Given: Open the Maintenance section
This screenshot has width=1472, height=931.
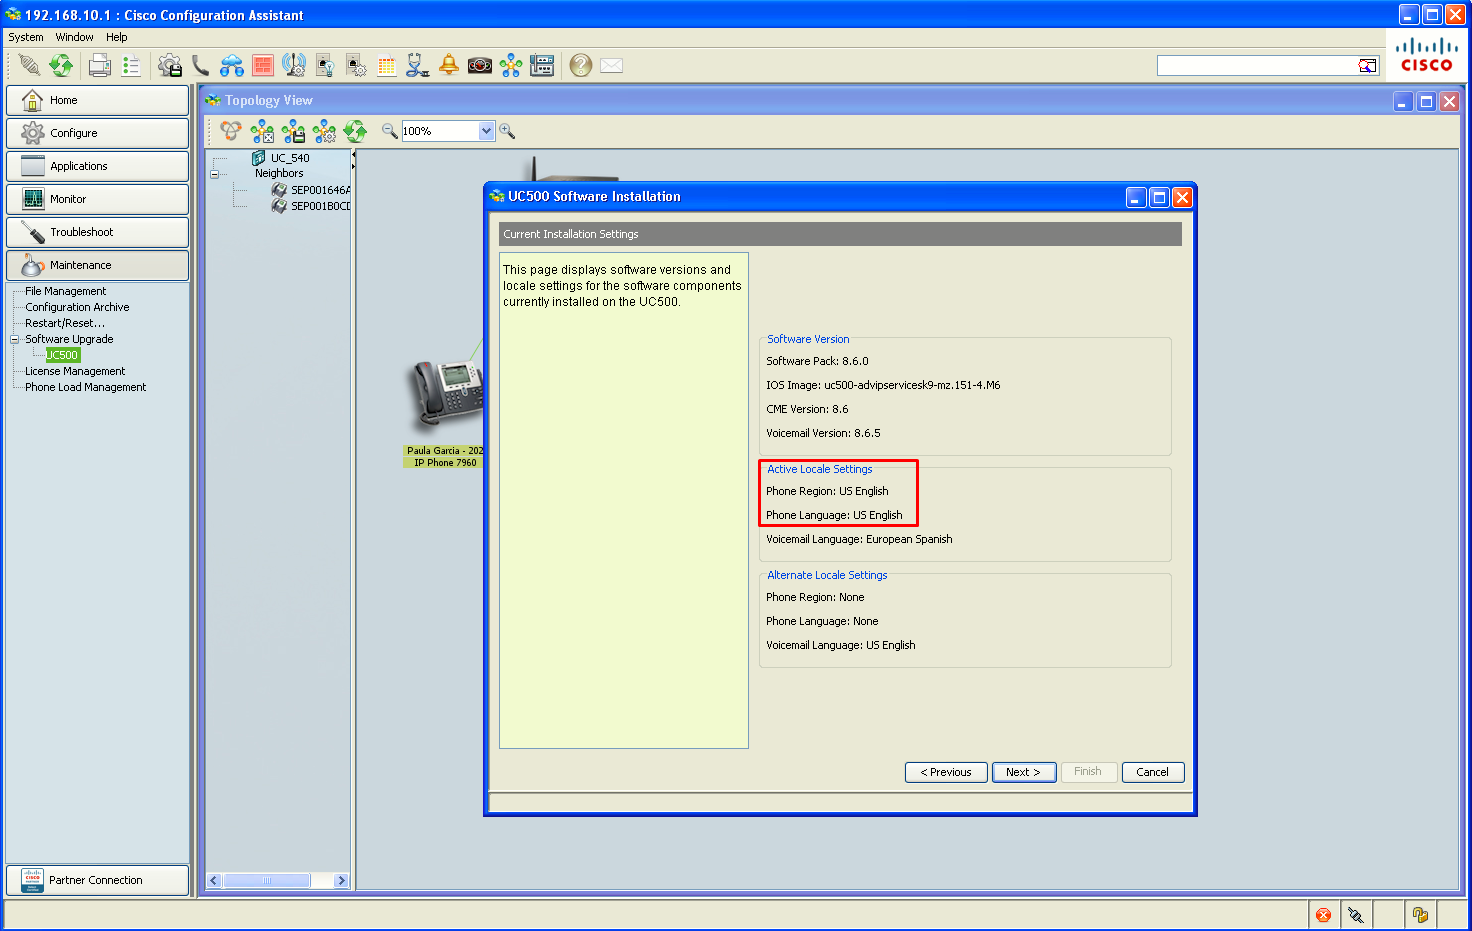Looking at the screenshot, I should click(x=97, y=265).
